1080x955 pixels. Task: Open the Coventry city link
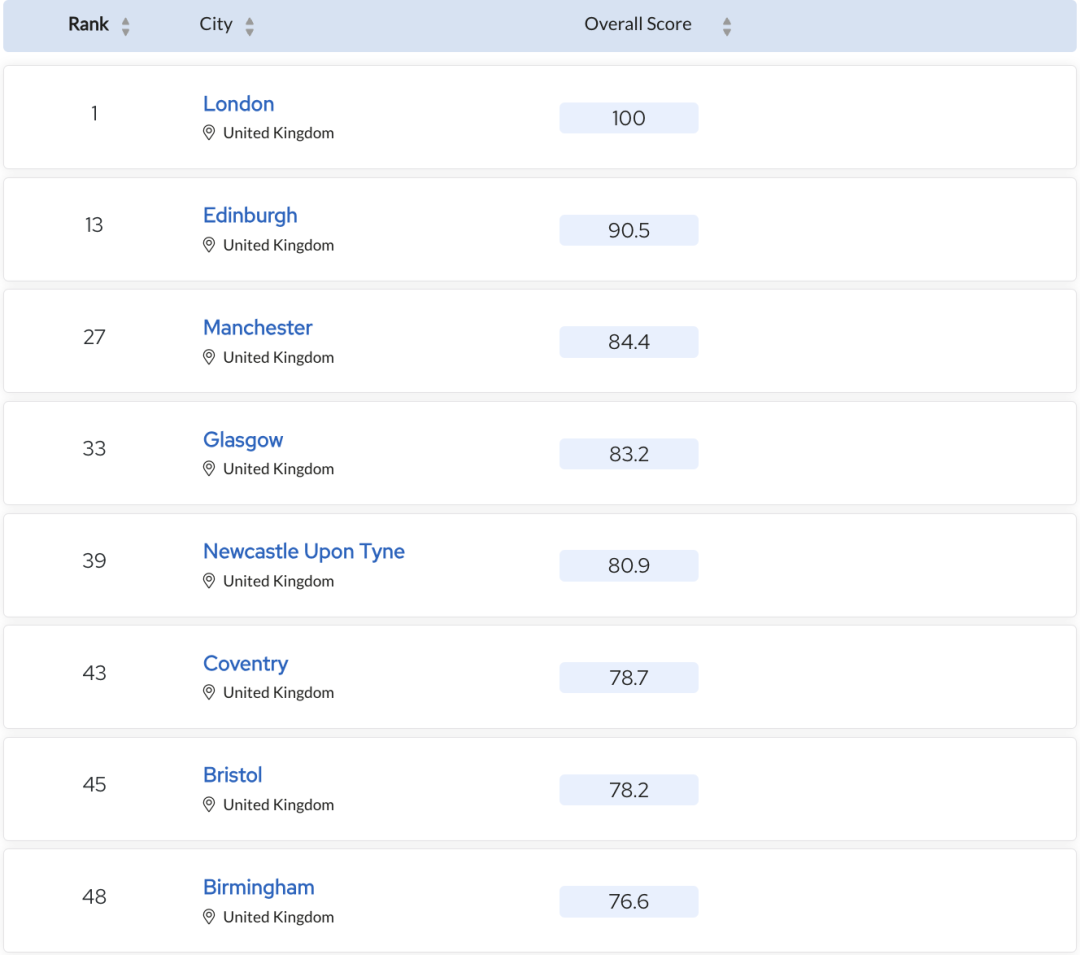[245, 664]
